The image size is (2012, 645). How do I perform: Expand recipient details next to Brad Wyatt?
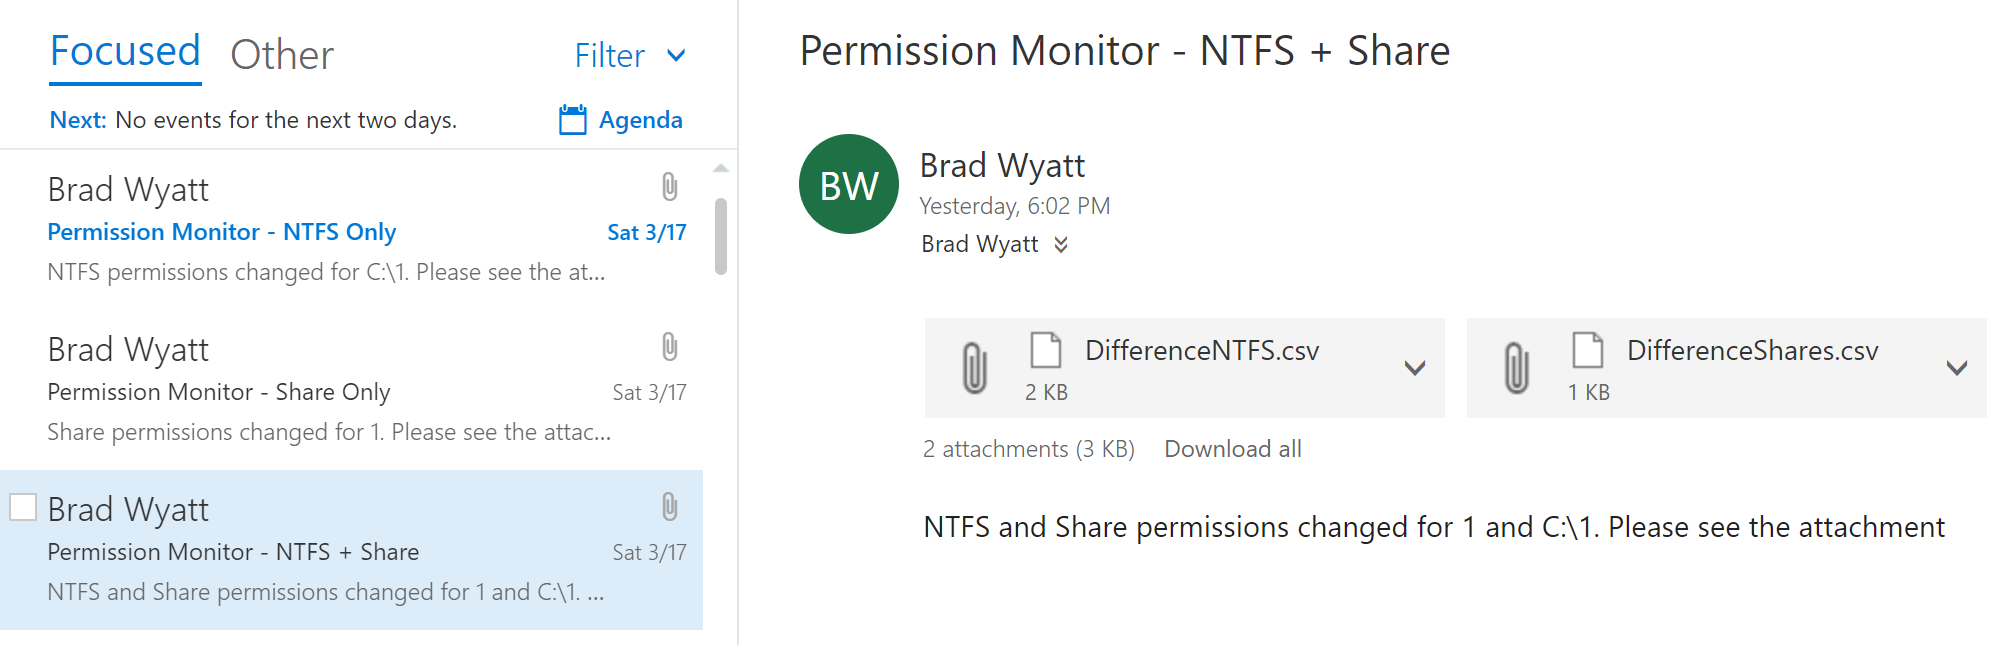1061,245
